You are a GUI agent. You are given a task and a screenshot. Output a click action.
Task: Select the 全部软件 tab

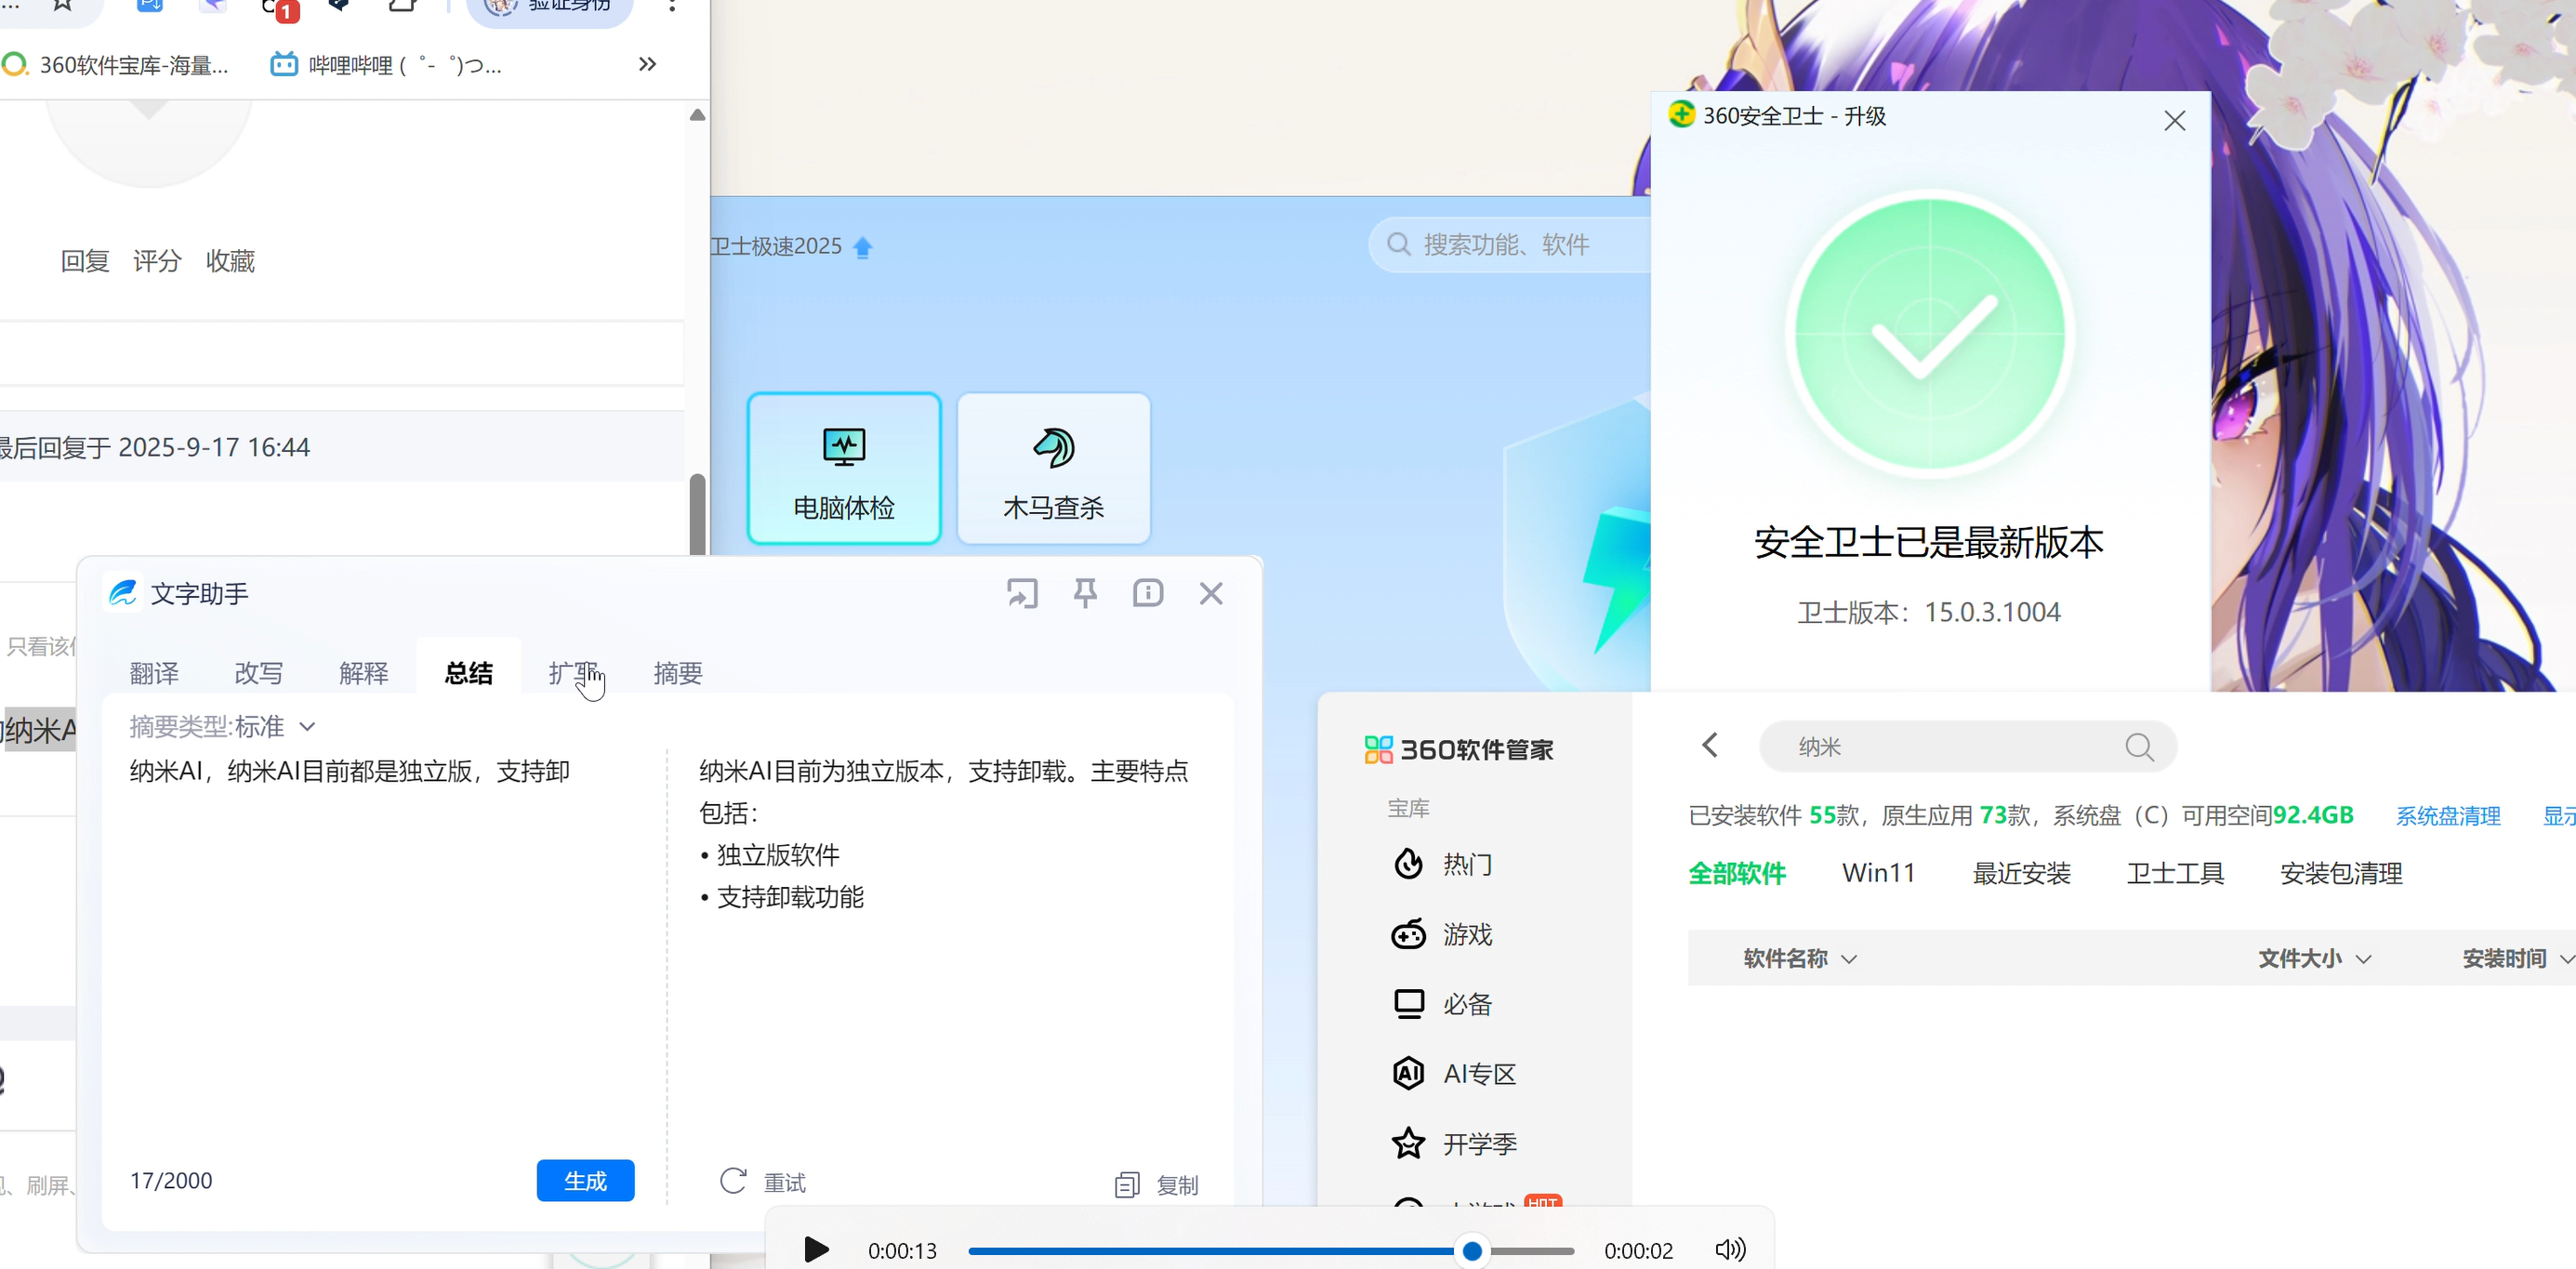(x=1737, y=873)
